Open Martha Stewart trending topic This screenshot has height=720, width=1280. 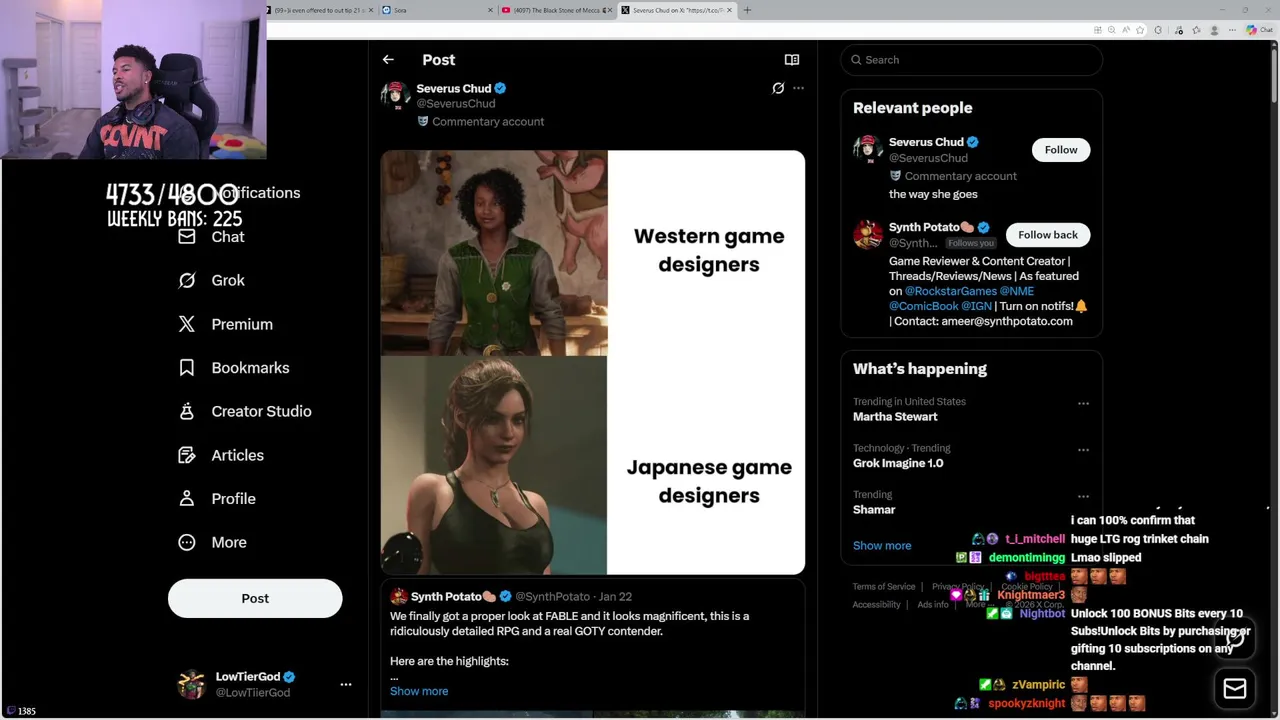click(895, 417)
